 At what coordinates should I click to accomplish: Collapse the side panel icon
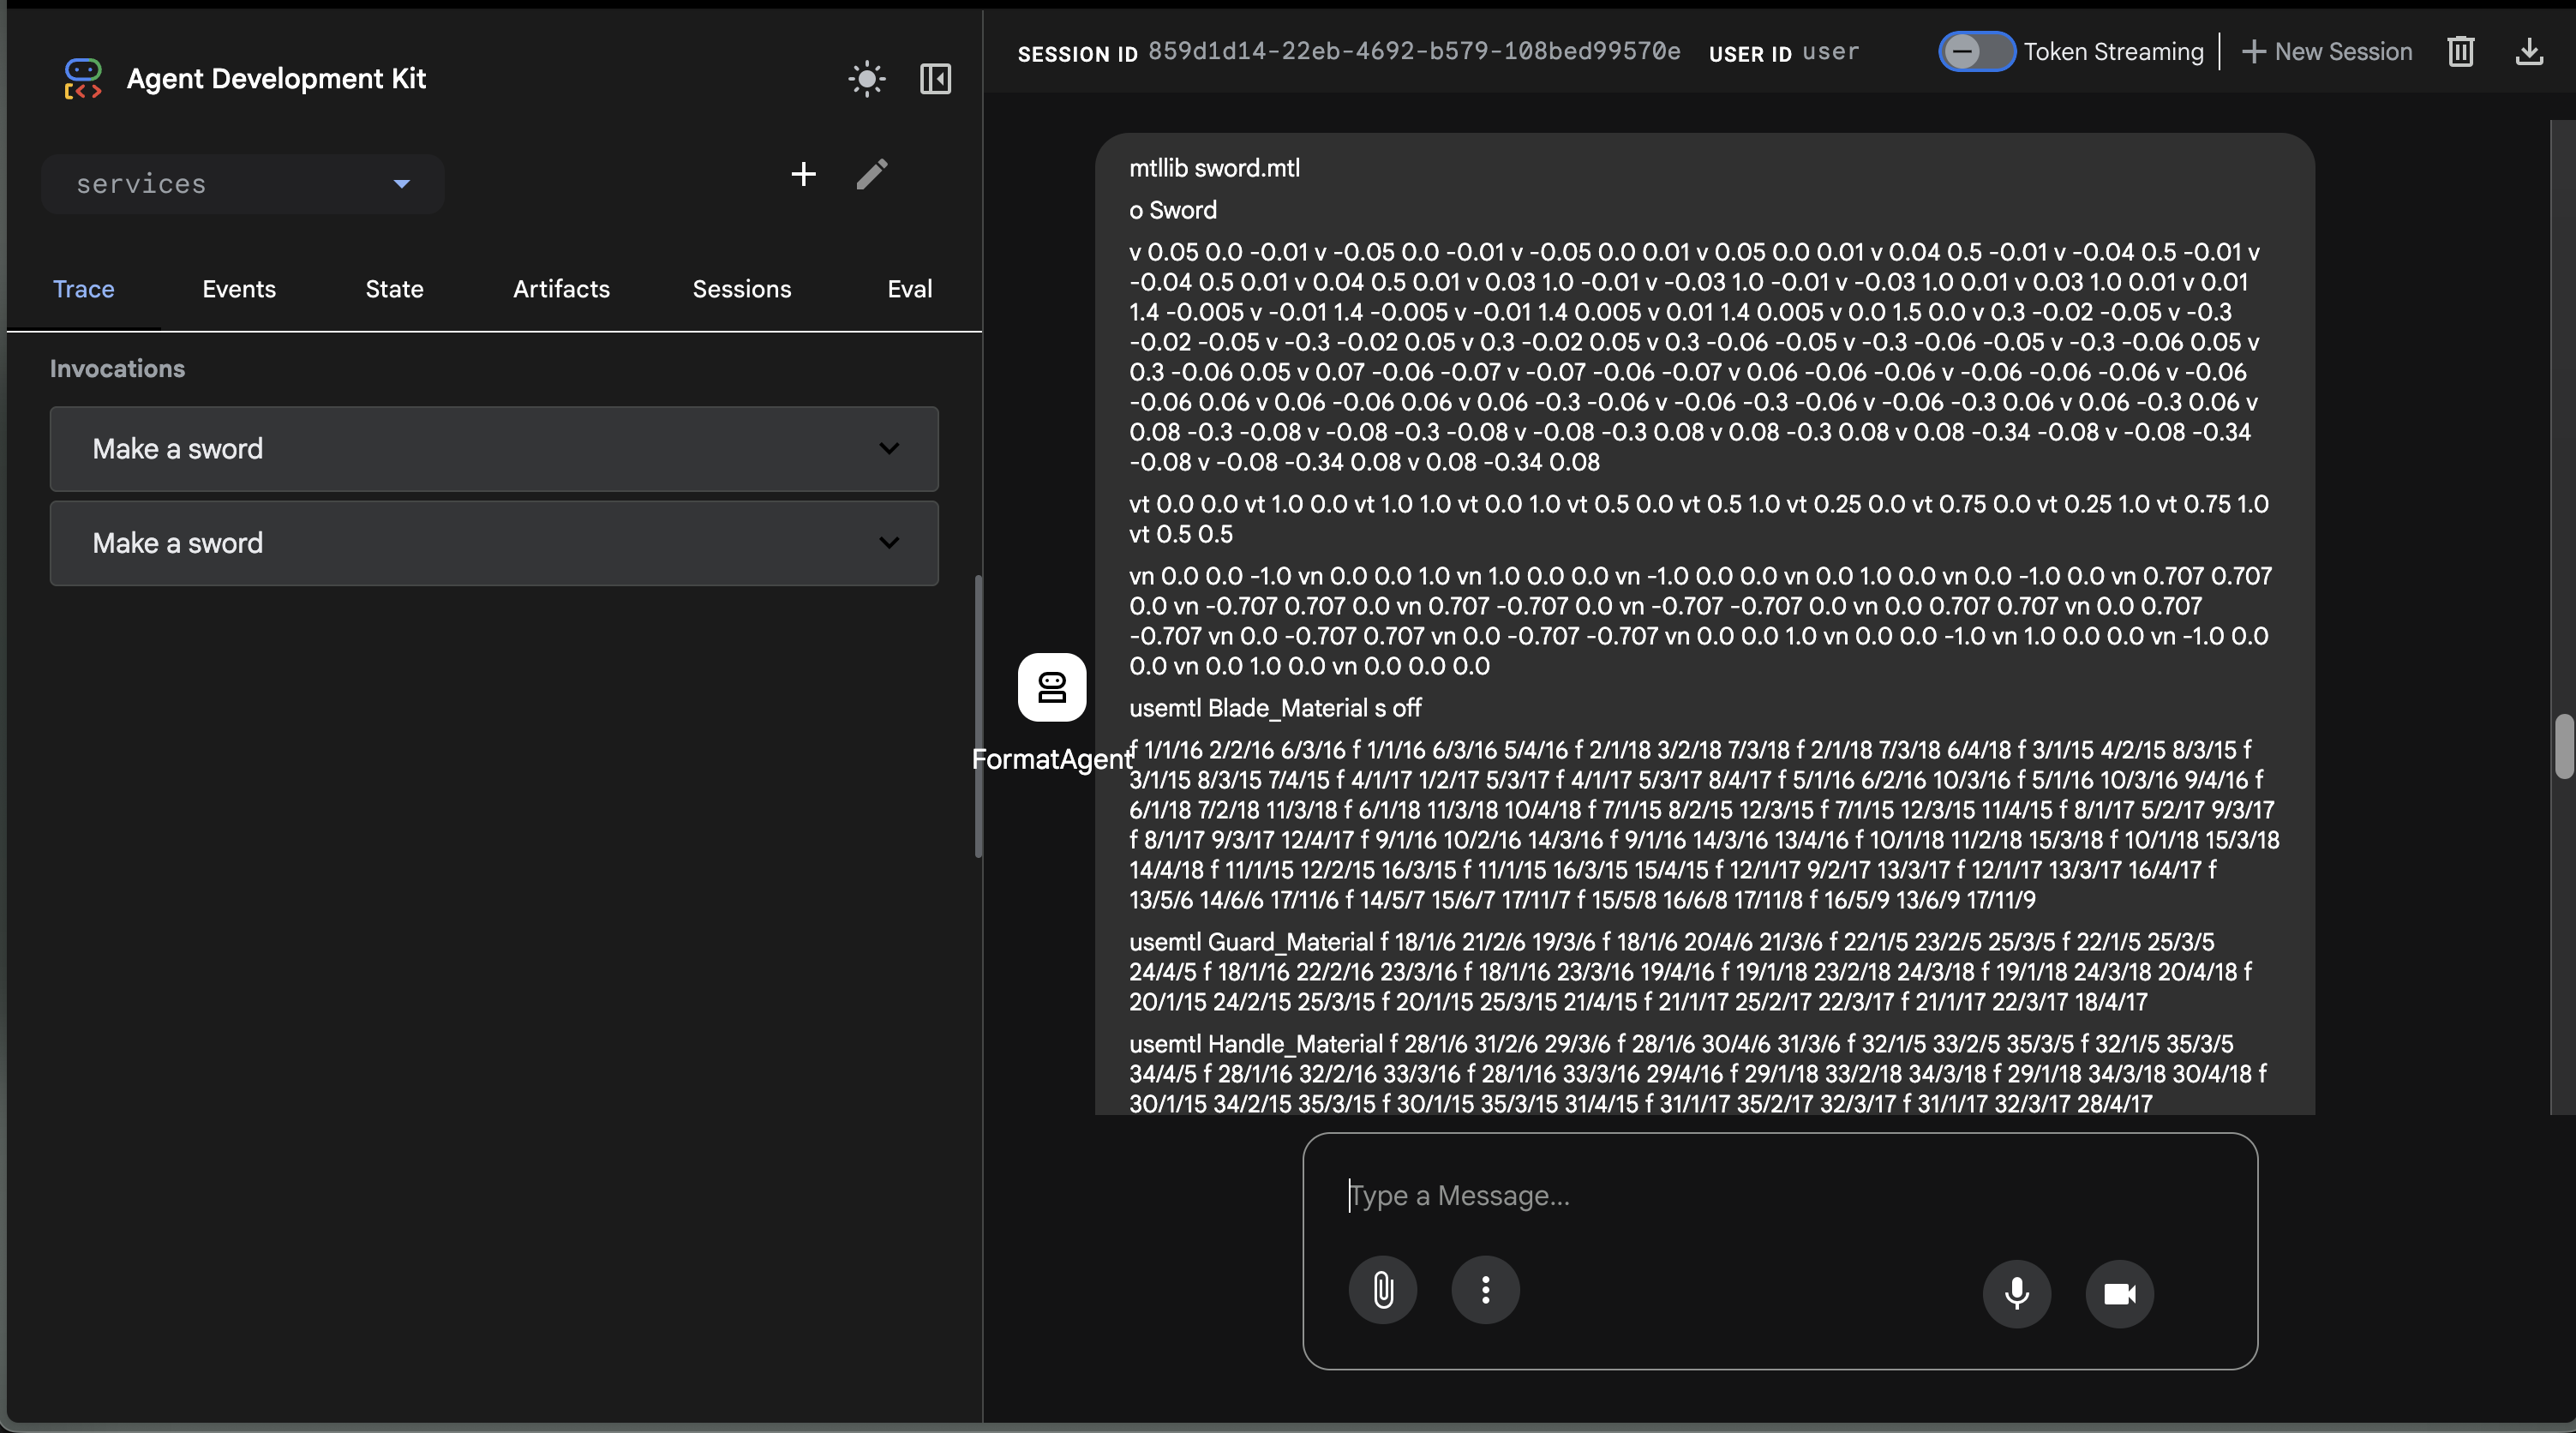click(x=935, y=79)
